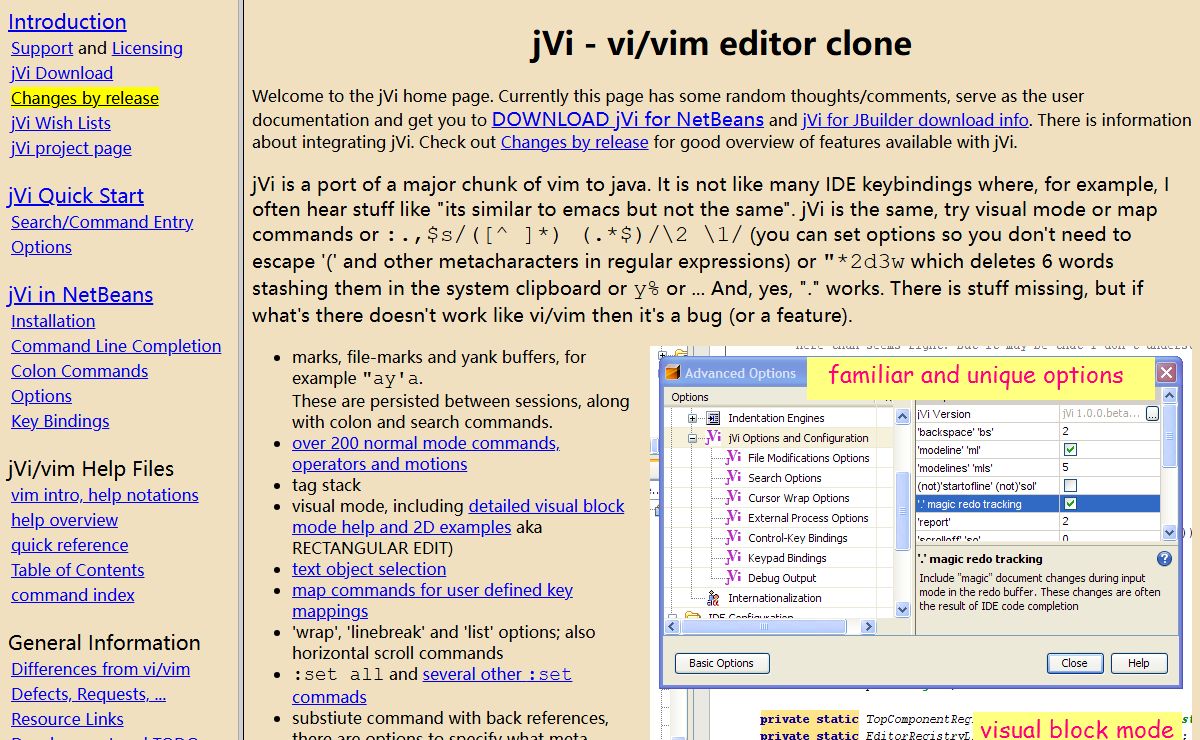Enable the (not)'startofline' checkbox

point(1070,486)
